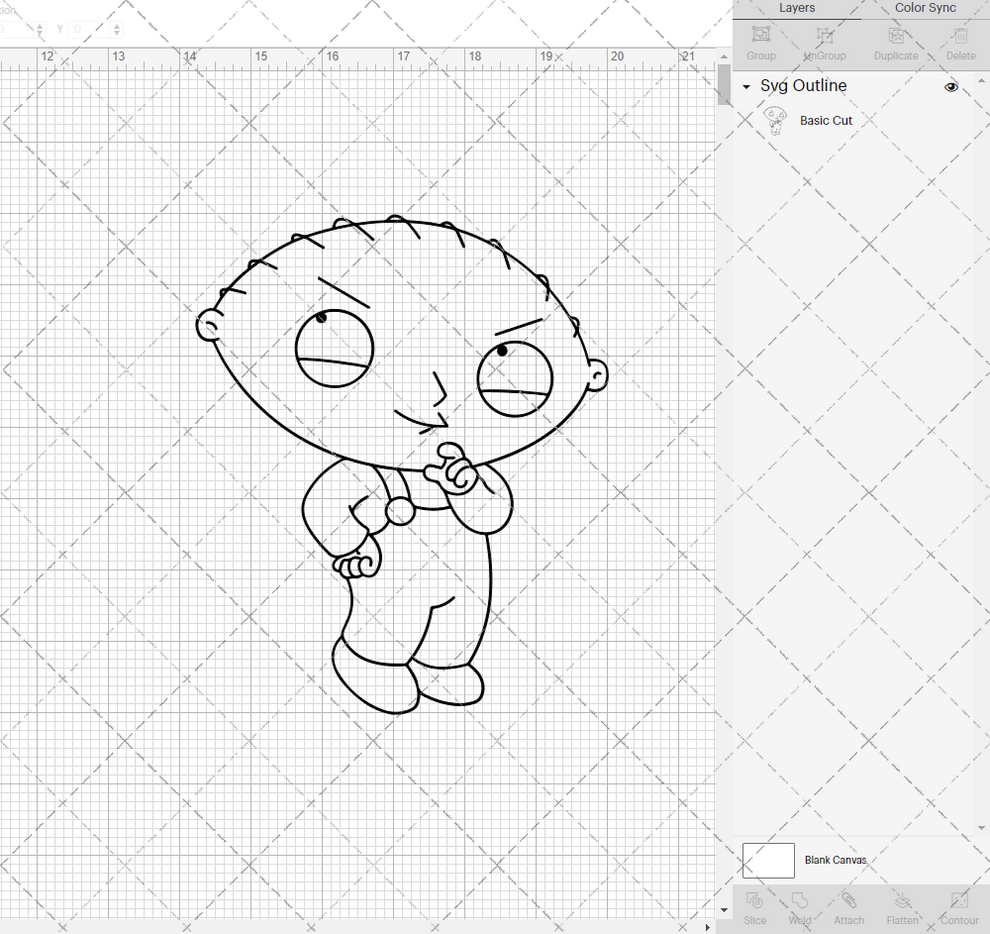Select the Basic Cut layer
Viewport: 990px width, 934px height.
click(x=826, y=120)
